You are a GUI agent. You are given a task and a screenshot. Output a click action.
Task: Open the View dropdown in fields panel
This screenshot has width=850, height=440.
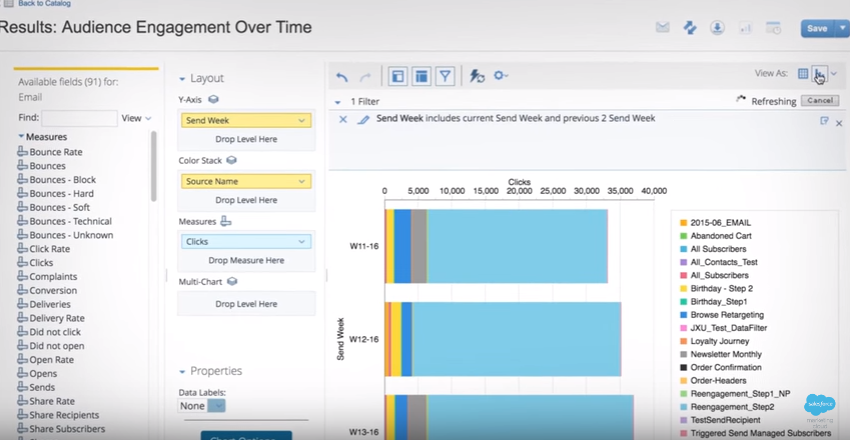pos(136,118)
